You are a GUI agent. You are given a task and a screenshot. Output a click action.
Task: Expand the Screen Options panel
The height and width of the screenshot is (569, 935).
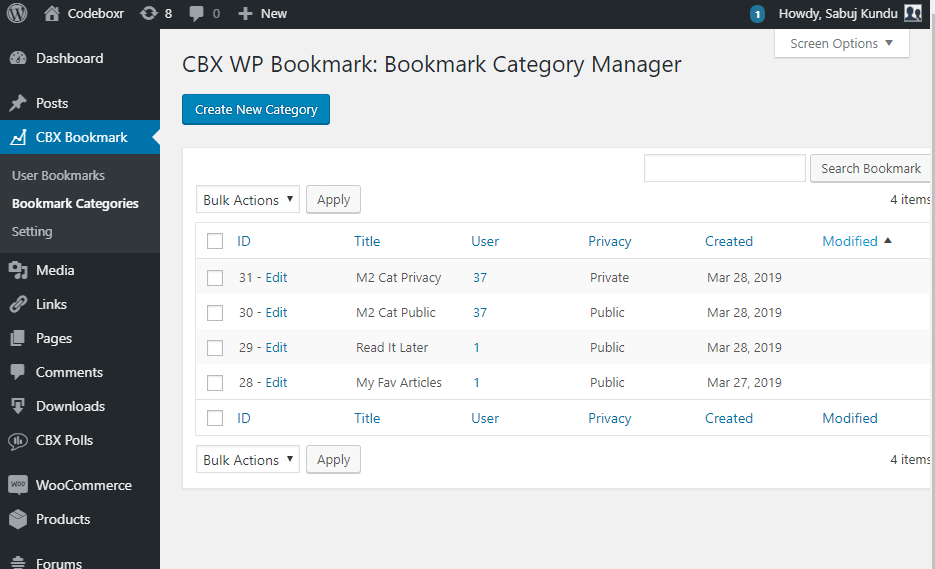tap(841, 44)
